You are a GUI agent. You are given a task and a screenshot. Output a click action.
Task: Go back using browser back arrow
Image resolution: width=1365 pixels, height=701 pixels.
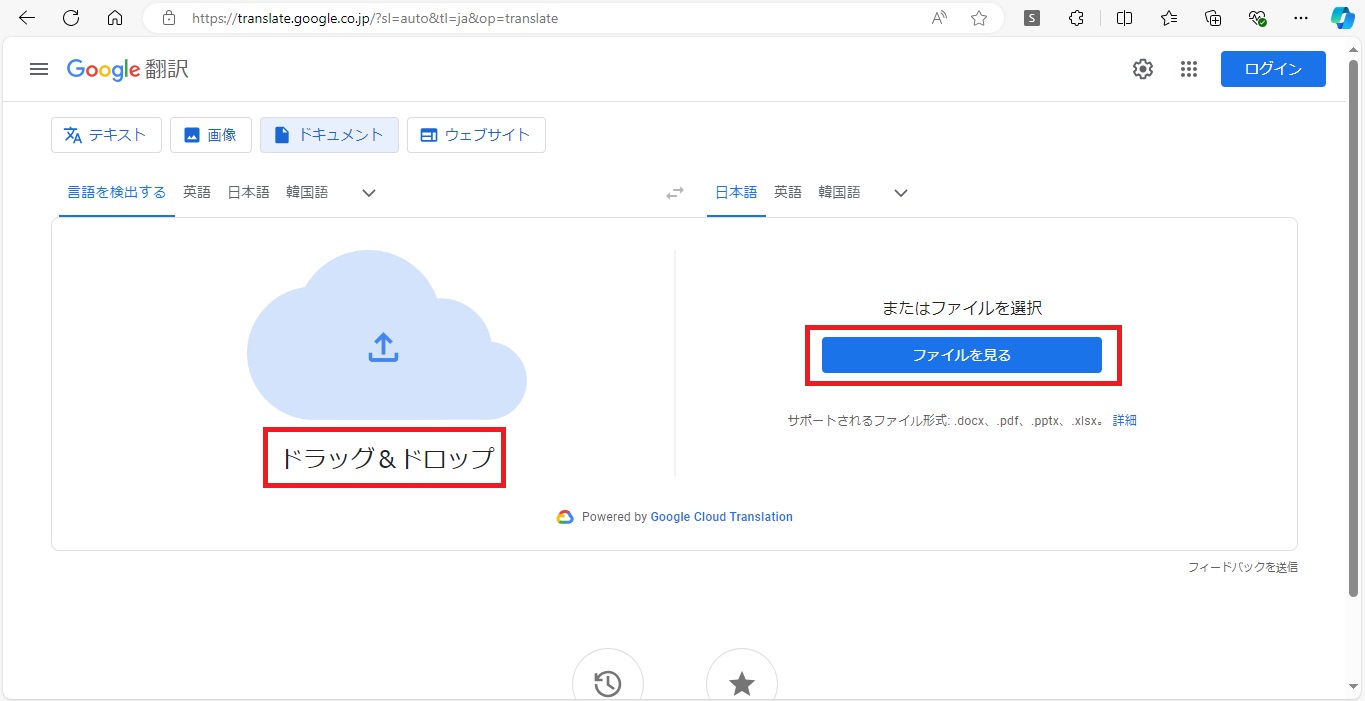(27, 18)
